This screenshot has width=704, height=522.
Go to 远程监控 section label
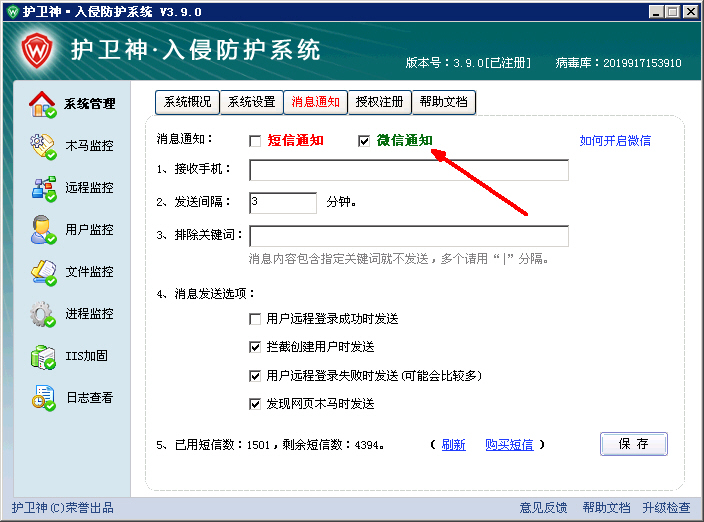pos(89,188)
